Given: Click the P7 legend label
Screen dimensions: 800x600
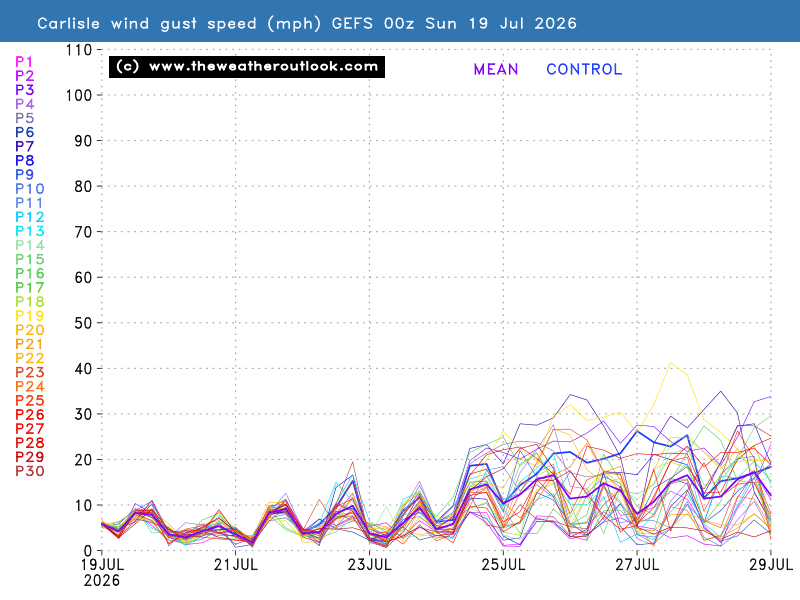Looking at the screenshot, I should (24, 146).
